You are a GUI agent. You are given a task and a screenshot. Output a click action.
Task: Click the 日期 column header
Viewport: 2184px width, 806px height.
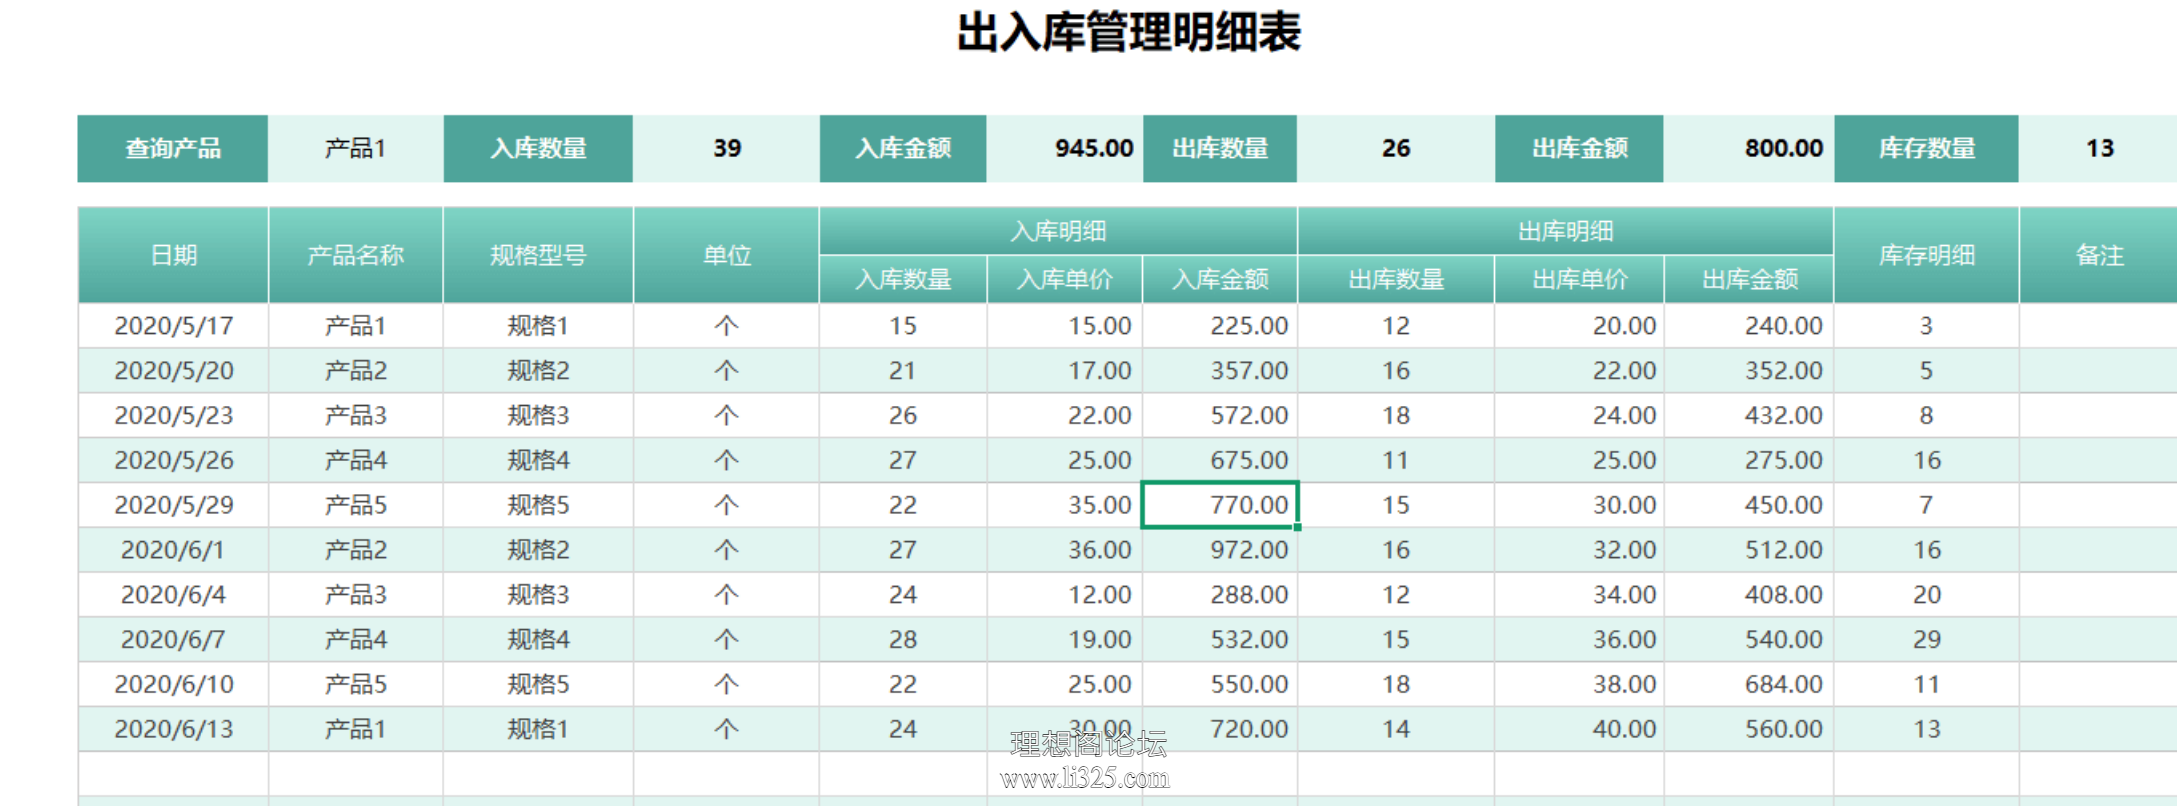[x=173, y=255]
